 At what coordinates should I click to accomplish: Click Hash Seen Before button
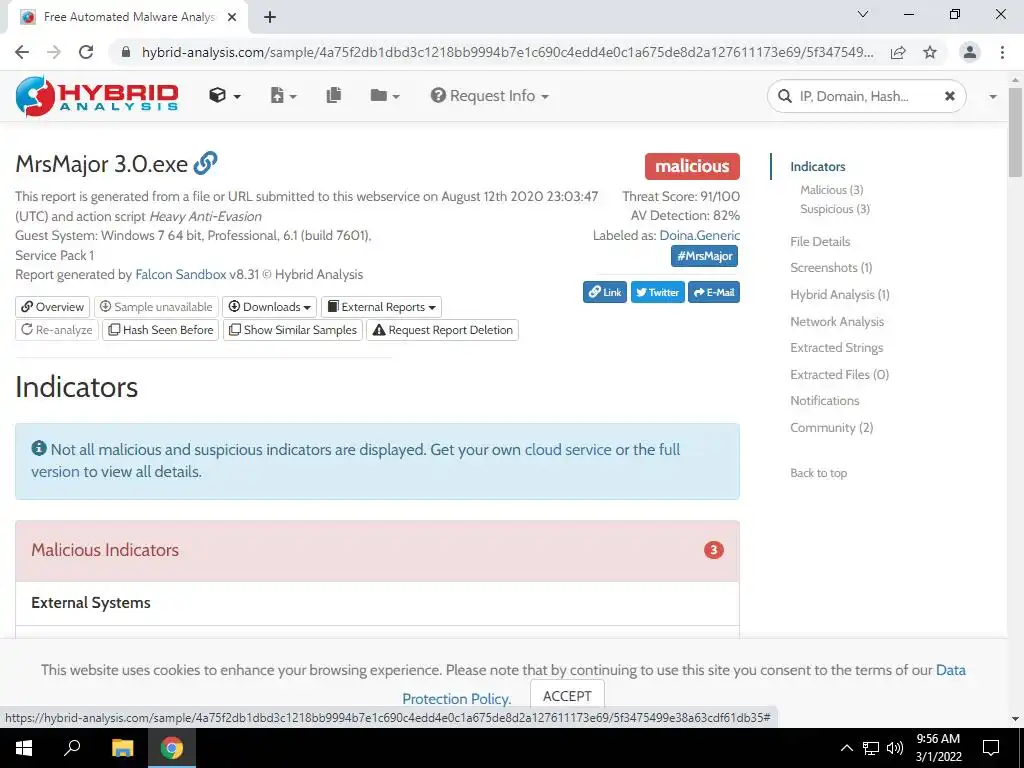(x=161, y=330)
